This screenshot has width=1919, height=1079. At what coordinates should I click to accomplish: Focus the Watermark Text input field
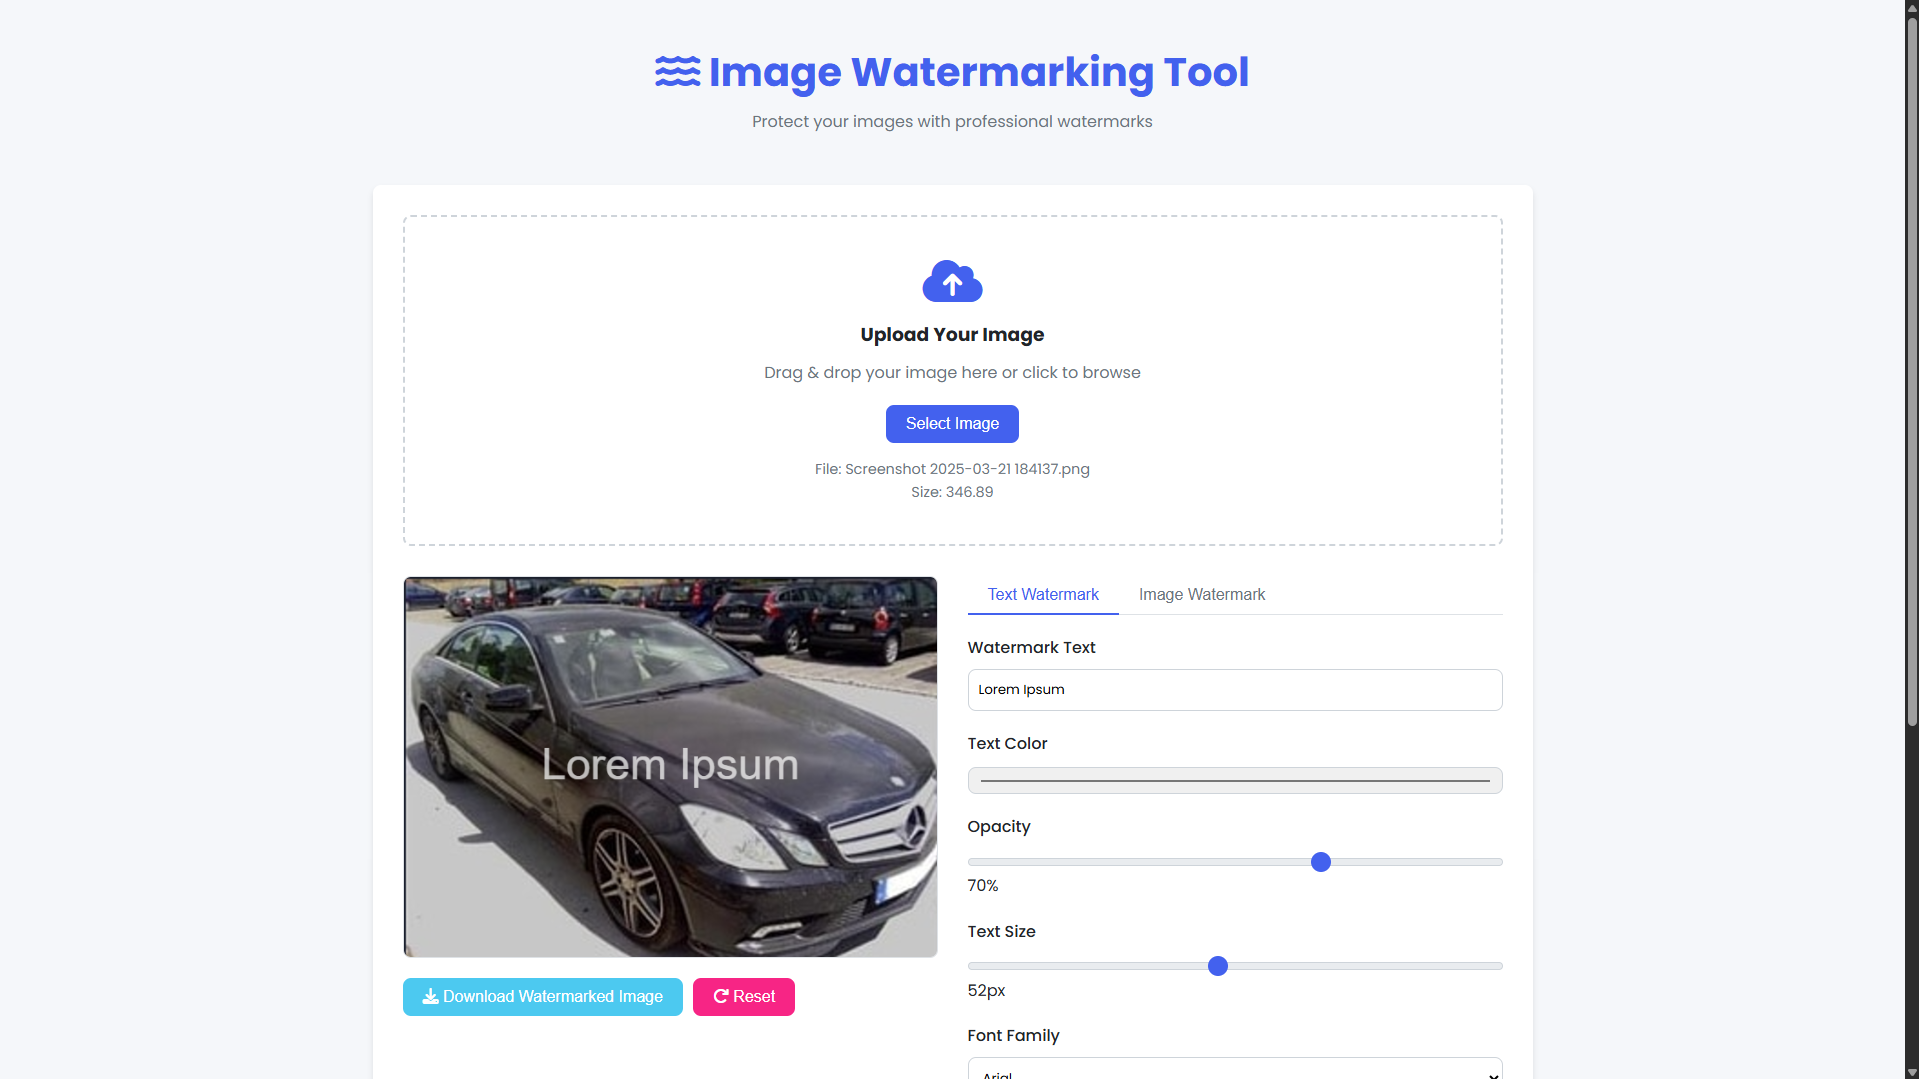(x=1235, y=690)
